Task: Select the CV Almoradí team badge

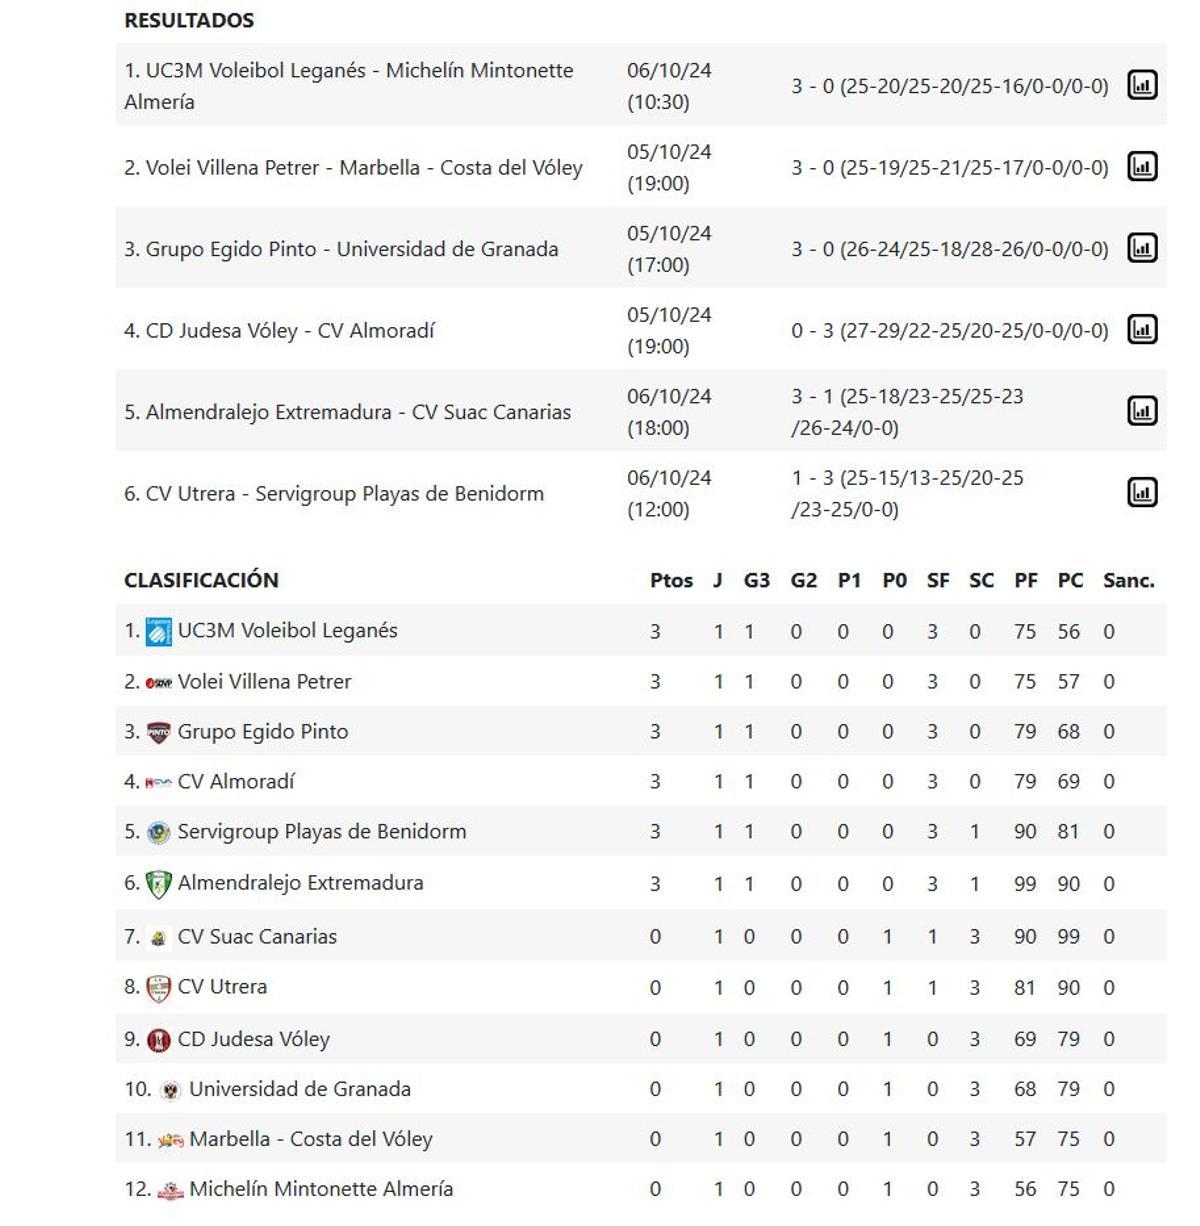Action: tap(159, 781)
